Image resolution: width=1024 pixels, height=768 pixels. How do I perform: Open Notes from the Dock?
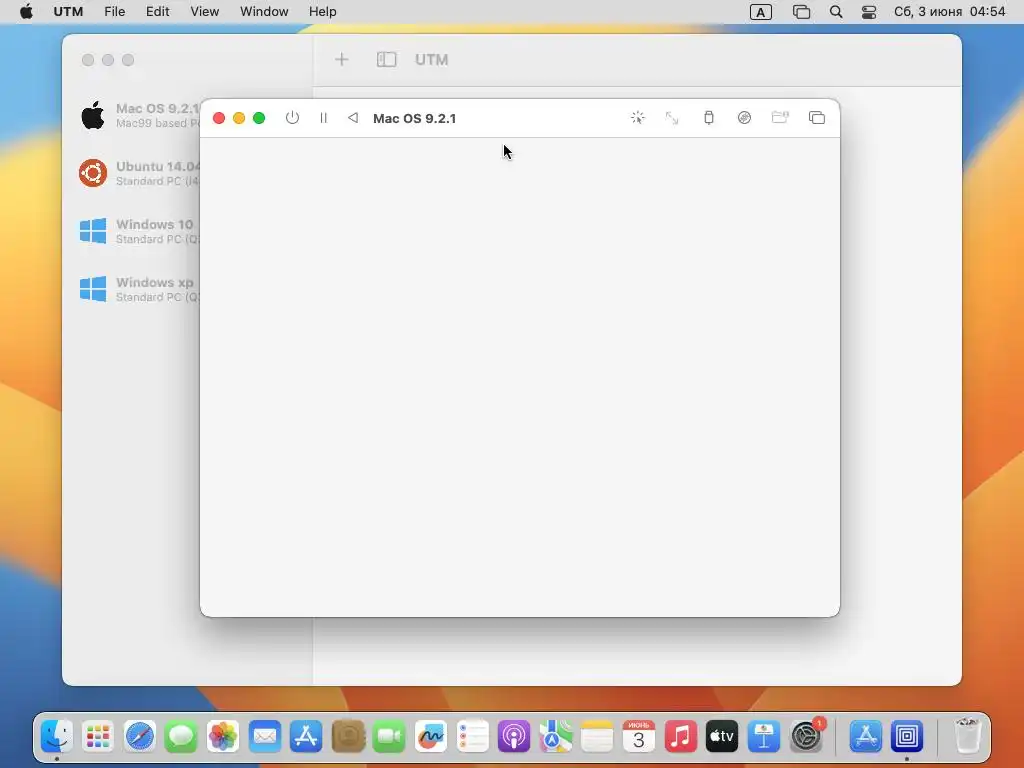598,737
